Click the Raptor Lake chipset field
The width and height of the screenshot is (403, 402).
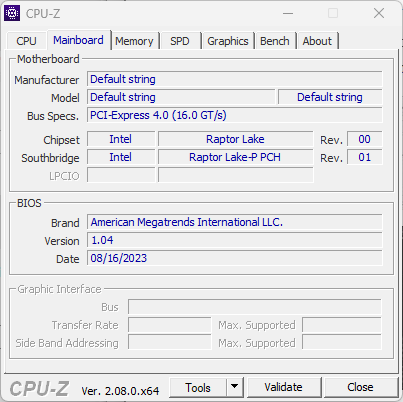(x=235, y=139)
